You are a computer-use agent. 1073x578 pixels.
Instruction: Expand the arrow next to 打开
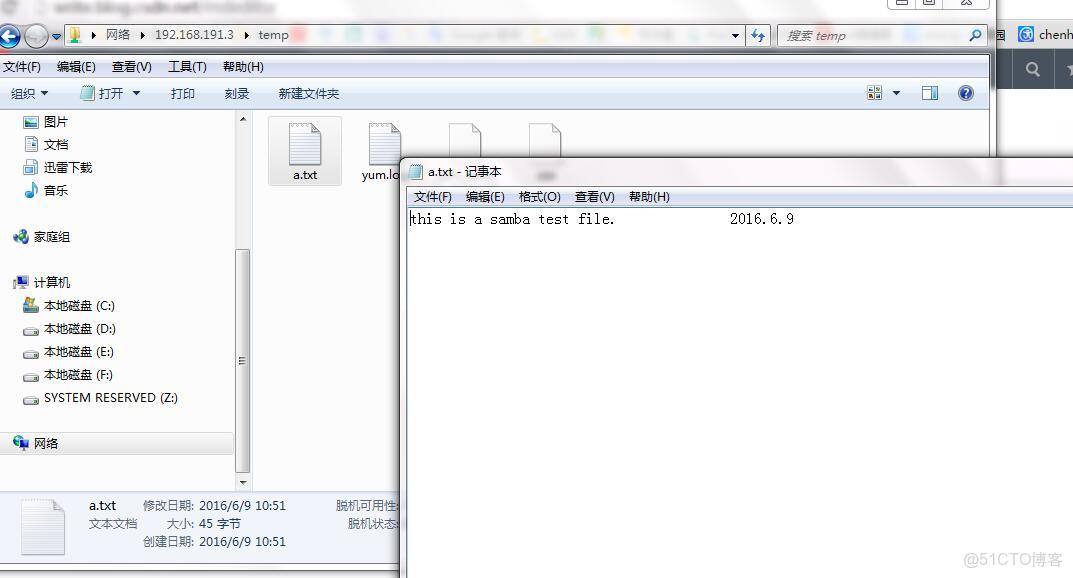tap(136, 93)
